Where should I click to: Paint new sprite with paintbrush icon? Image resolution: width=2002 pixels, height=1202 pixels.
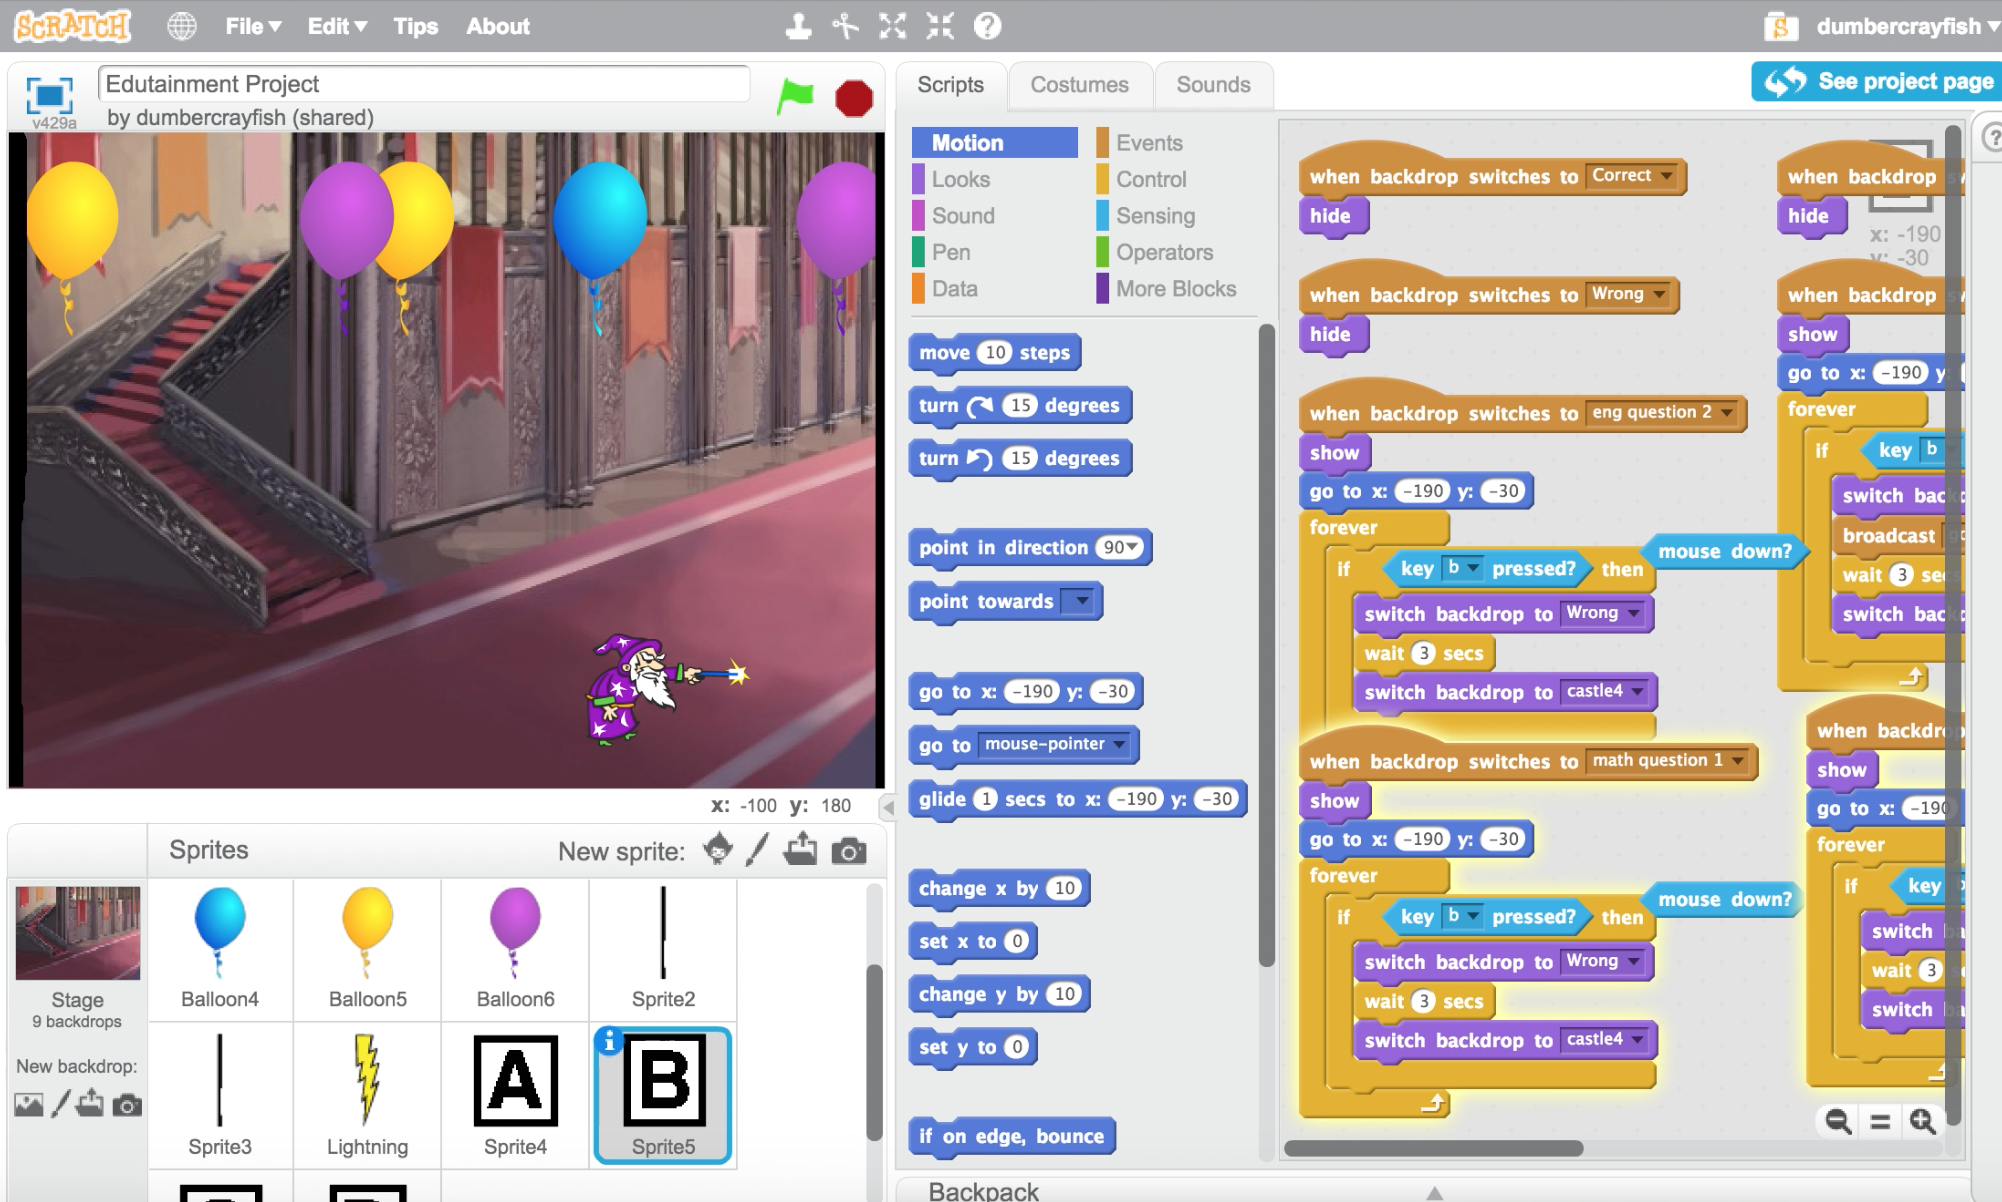click(757, 851)
